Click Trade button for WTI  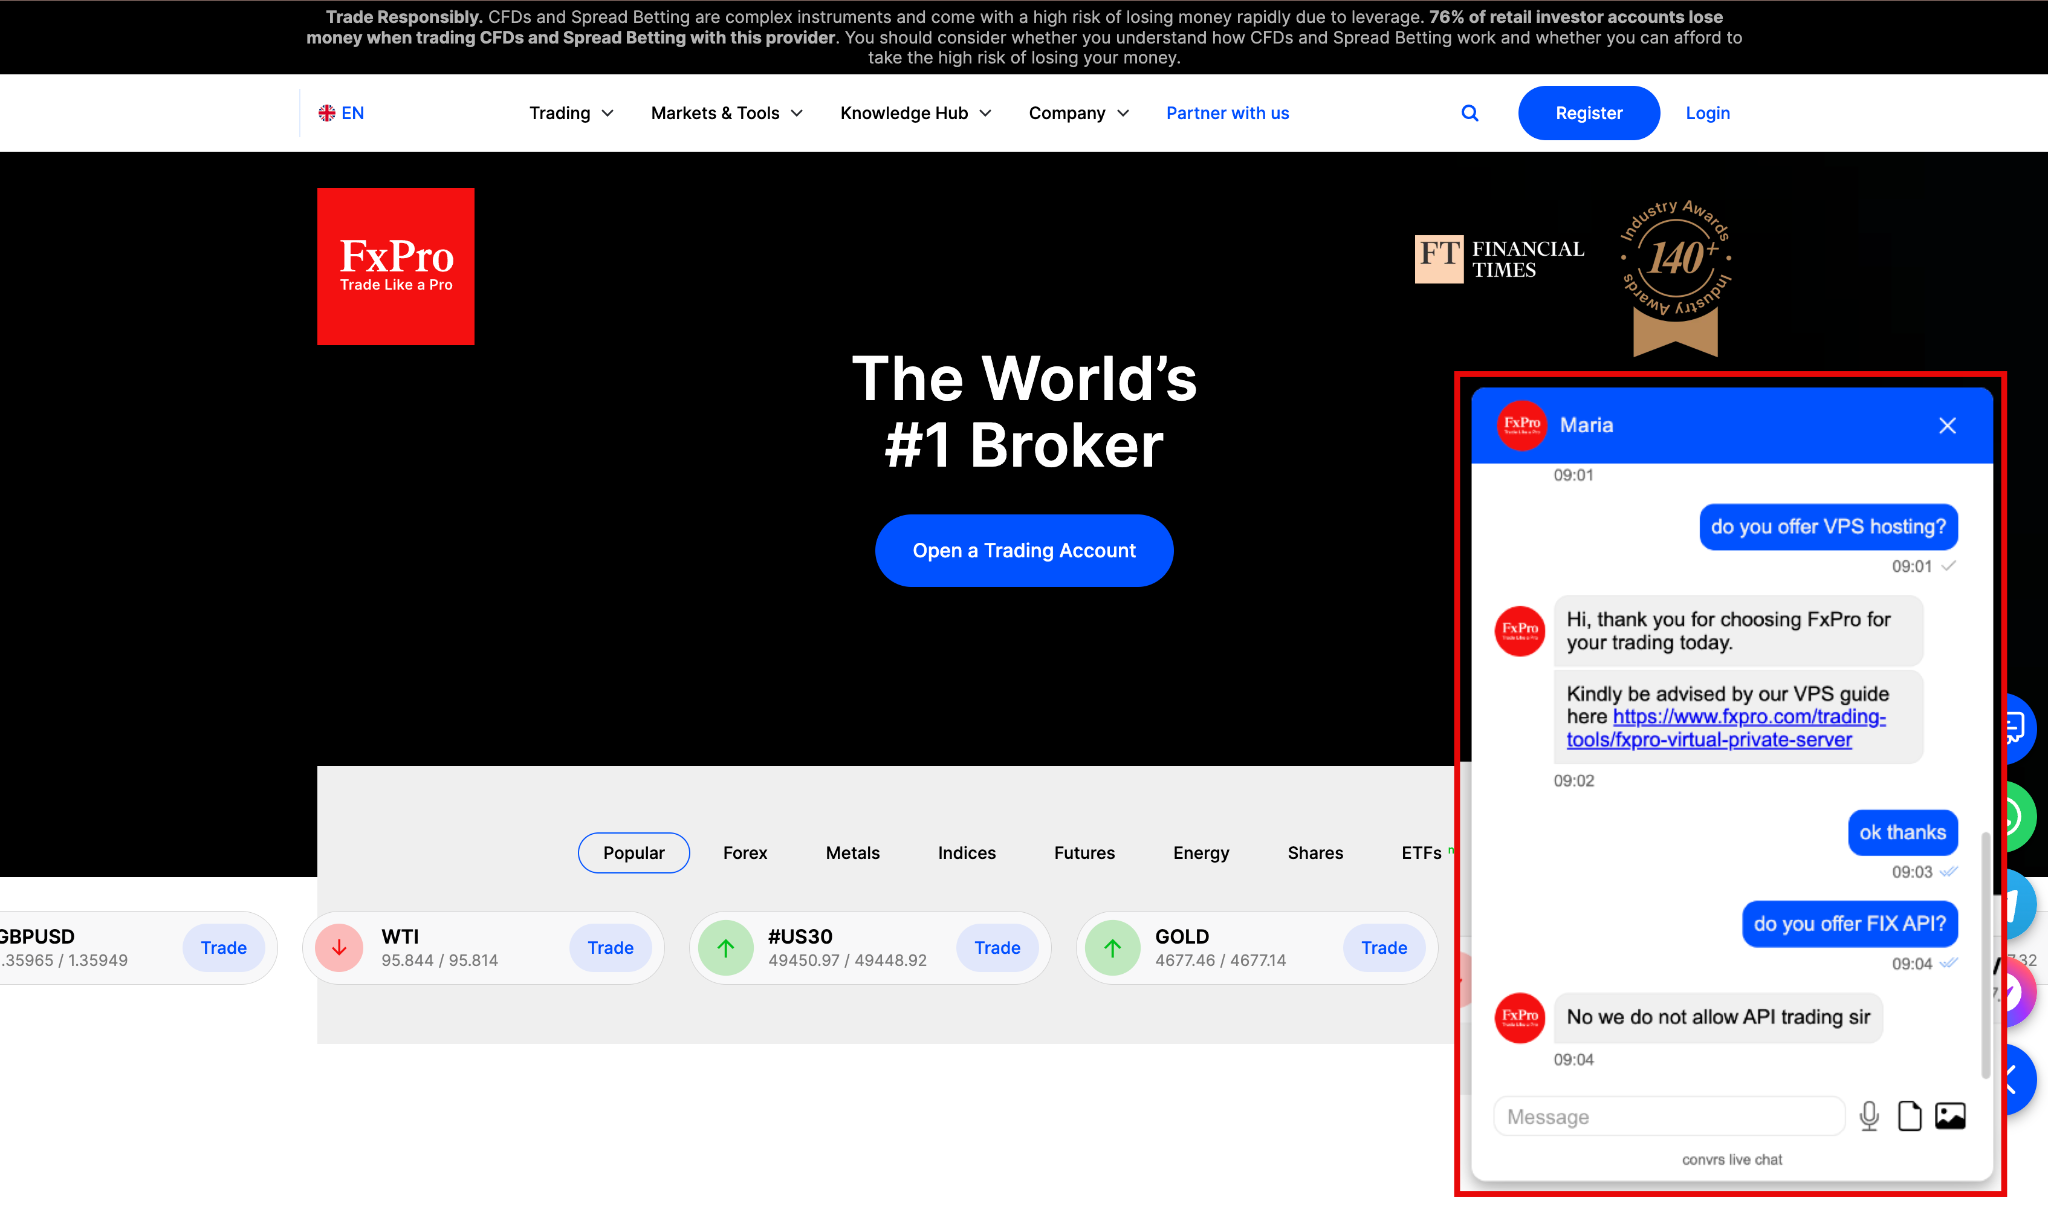coord(611,948)
